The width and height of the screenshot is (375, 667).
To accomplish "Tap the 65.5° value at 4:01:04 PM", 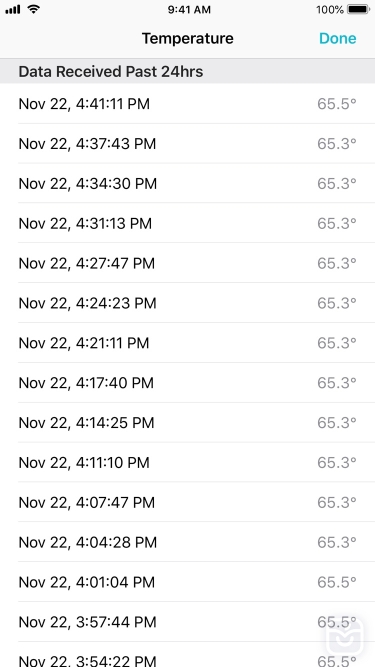I will click(x=337, y=582).
